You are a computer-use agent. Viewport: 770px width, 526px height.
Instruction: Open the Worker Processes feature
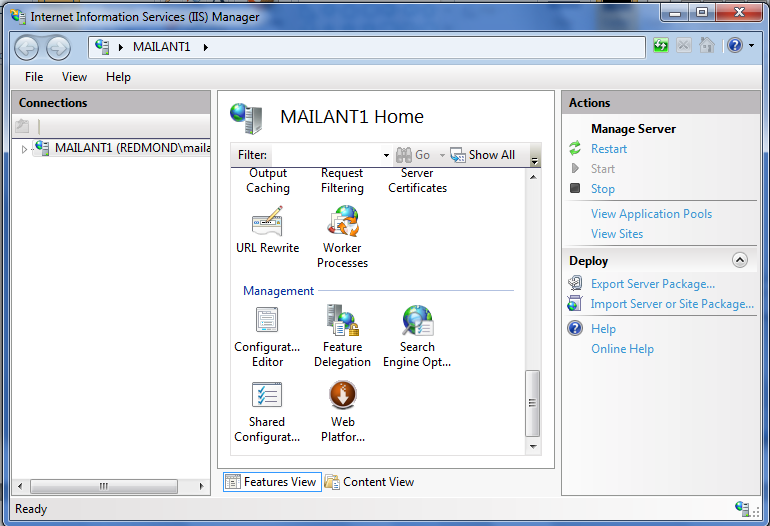point(343,221)
